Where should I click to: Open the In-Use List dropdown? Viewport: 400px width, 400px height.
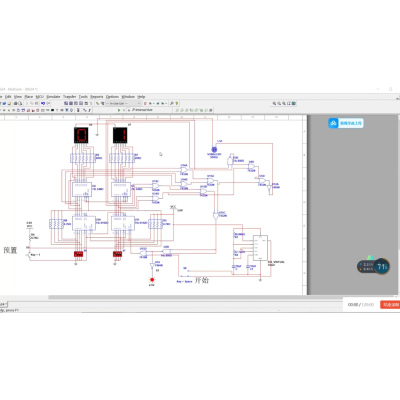[123, 103]
